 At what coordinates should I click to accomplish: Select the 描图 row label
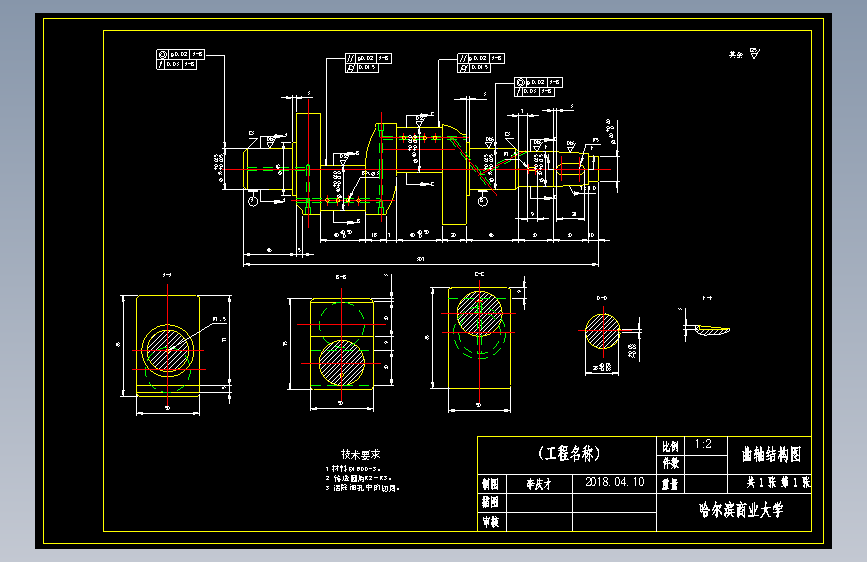(490, 502)
